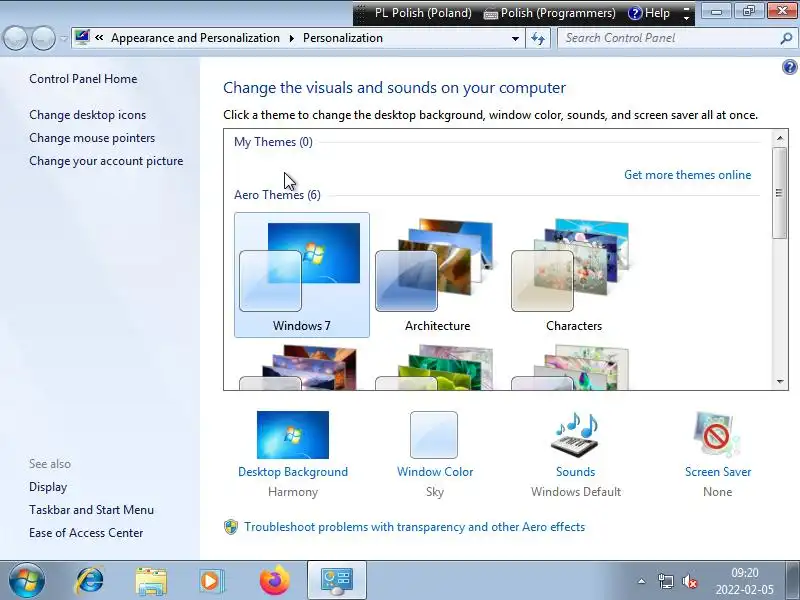This screenshot has width=800, height=600.
Task: Click the Desktop Background label link
Action: pos(293,471)
